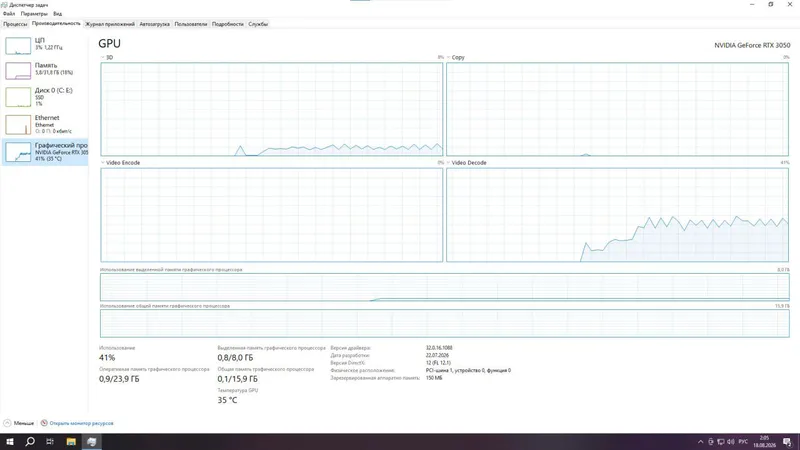This screenshot has height=450, width=800.
Task: Click the shared GPU memory usage graph
Action: pos(444,323)
